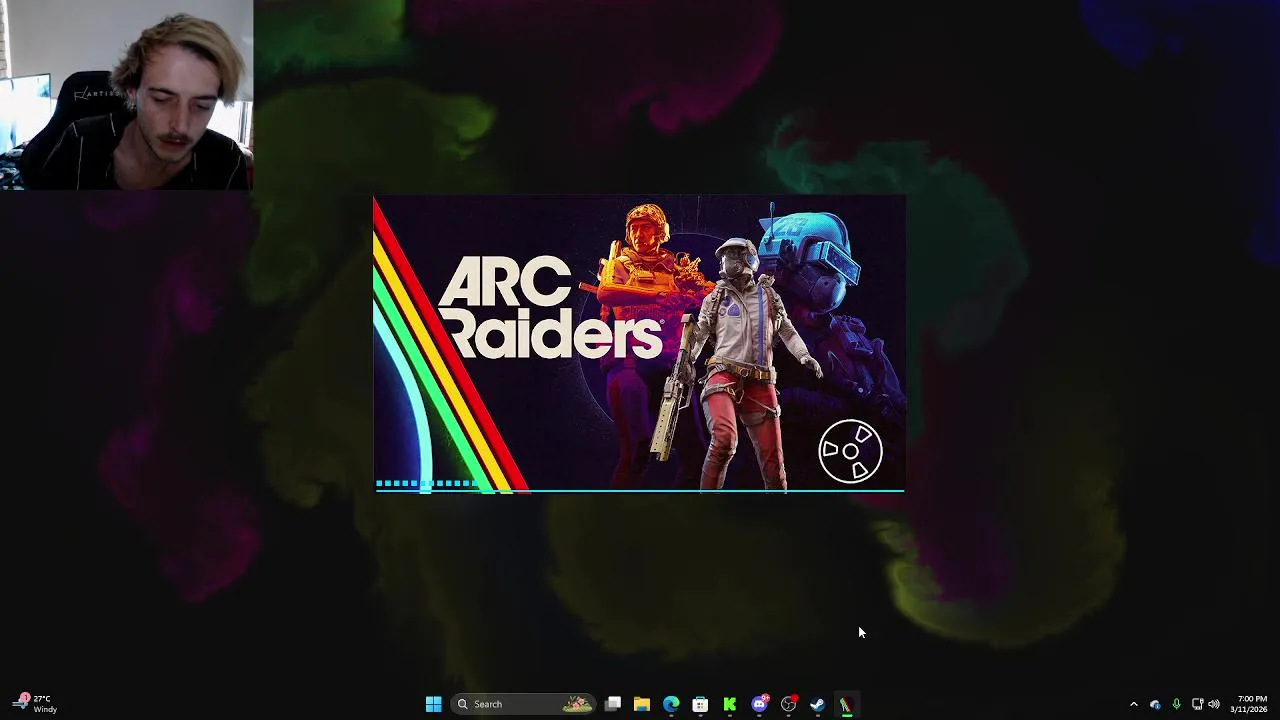Open the weather widget showing 27°C Windy

click(37, 704)
